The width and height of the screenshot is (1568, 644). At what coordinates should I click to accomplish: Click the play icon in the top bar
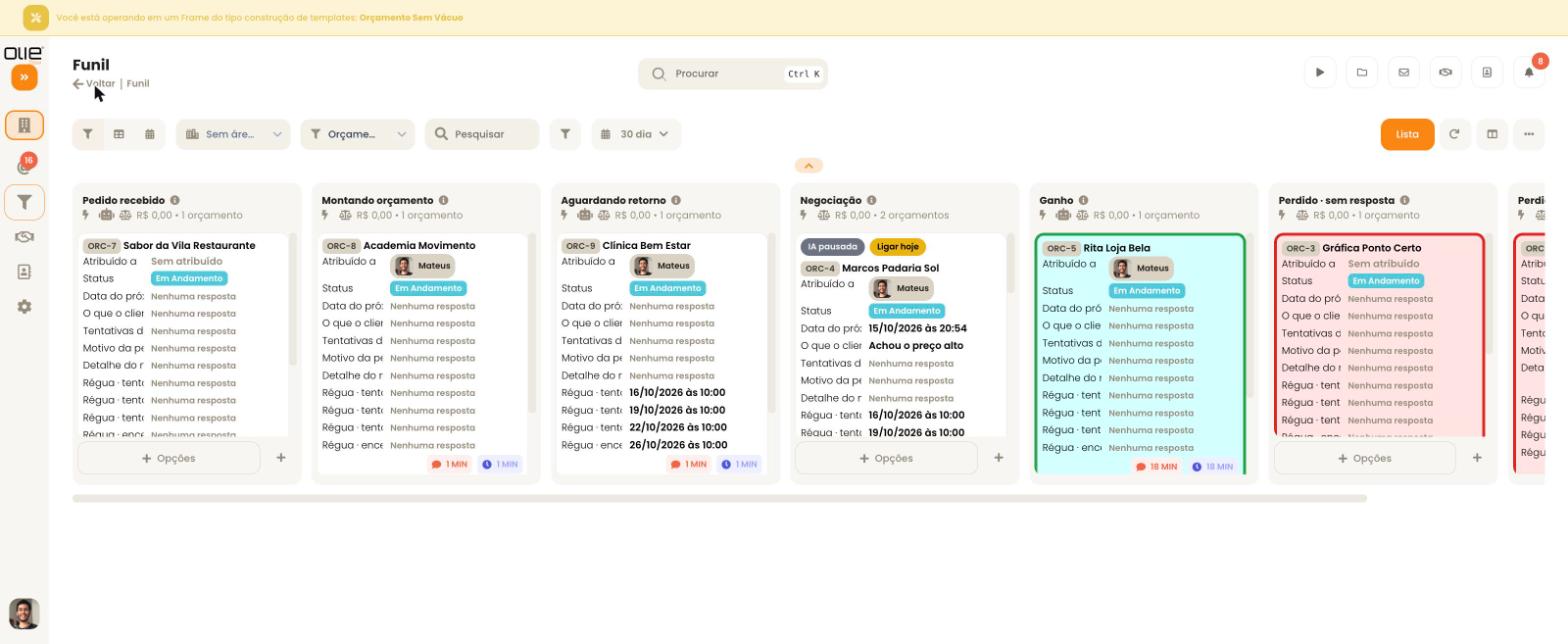coord(1320,73)
